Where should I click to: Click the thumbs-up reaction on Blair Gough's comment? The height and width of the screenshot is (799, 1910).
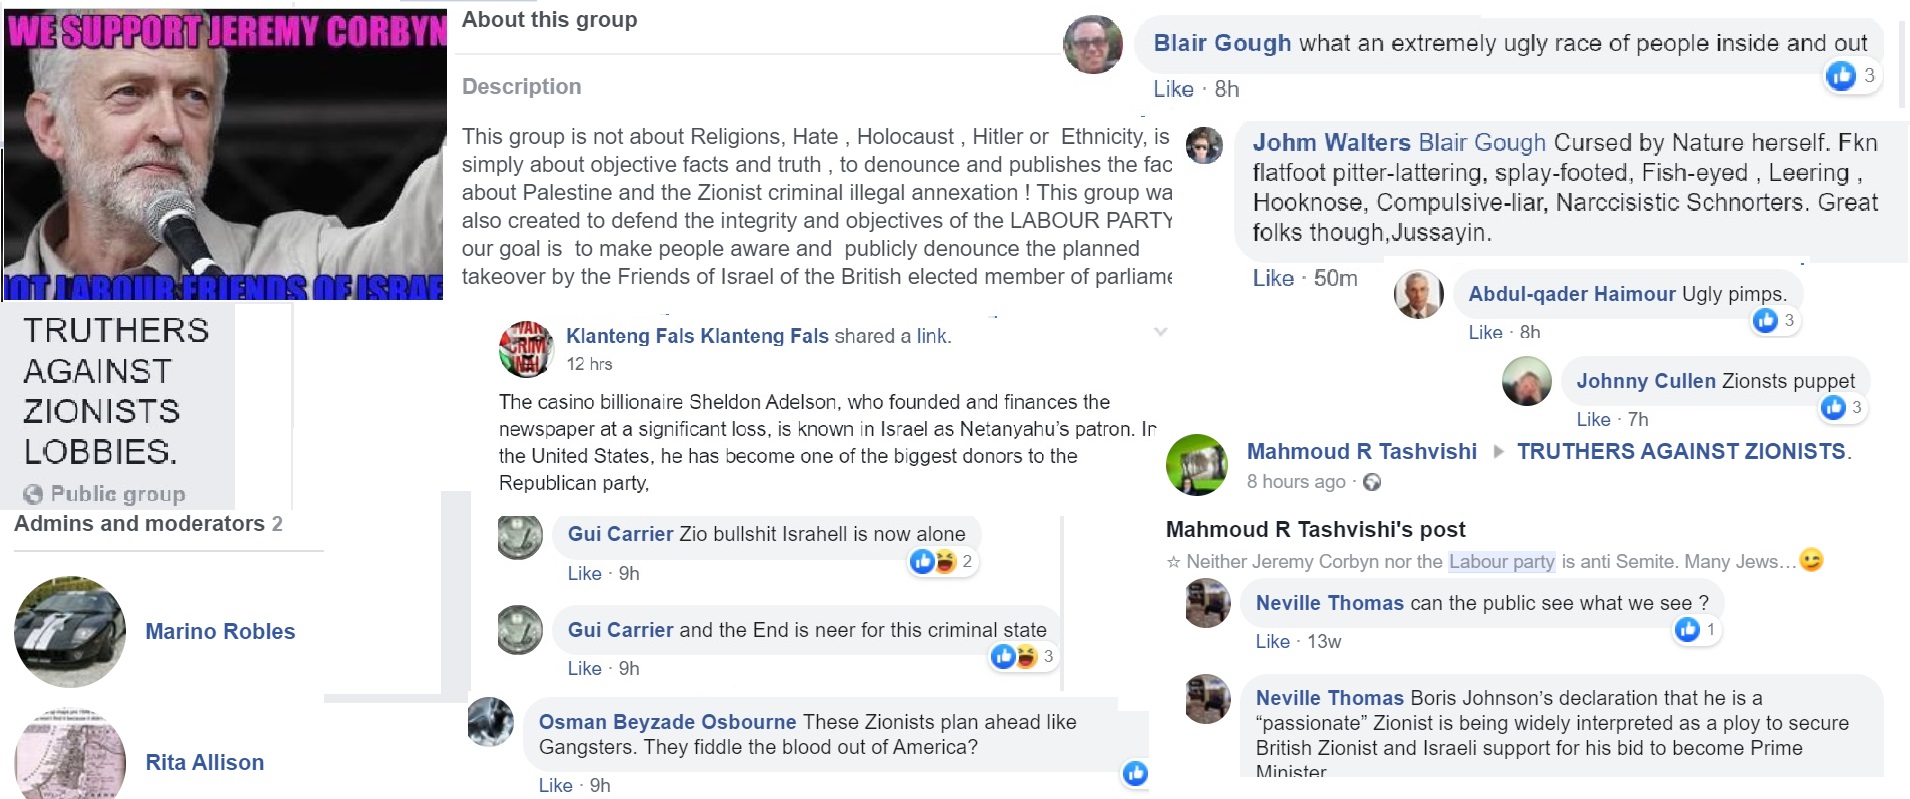point(1840,76)
